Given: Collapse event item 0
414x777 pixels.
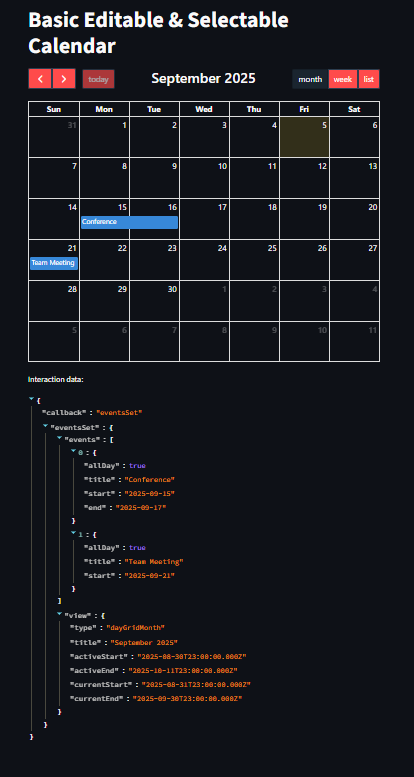Looking at the screenshot, I should click(73, 451).
